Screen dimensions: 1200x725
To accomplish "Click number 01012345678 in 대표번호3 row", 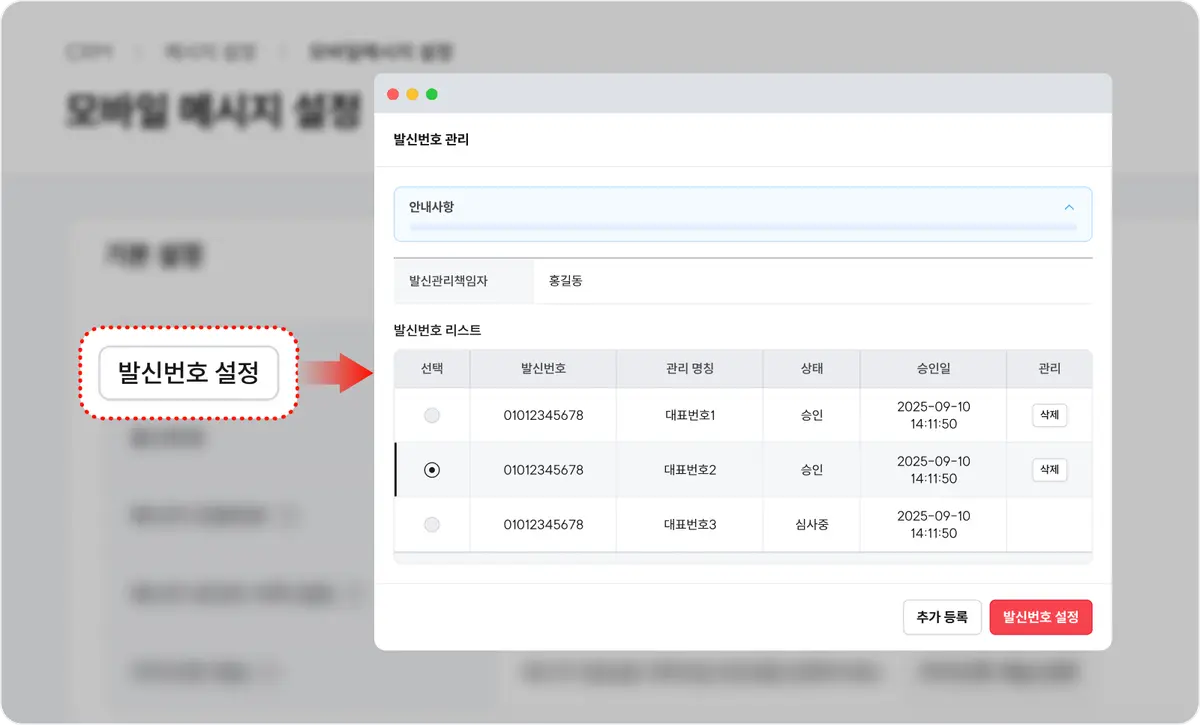I will [x=543, y=524].
